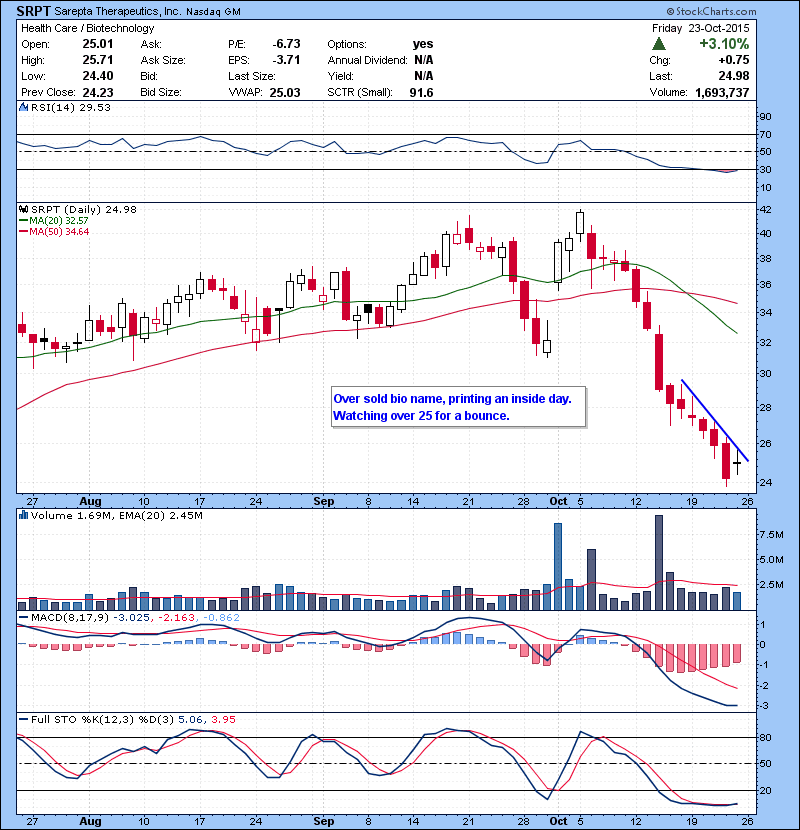800x830 pixels.
Task: Click the stochastic %D value 3.95
Action: click(223, 719)
